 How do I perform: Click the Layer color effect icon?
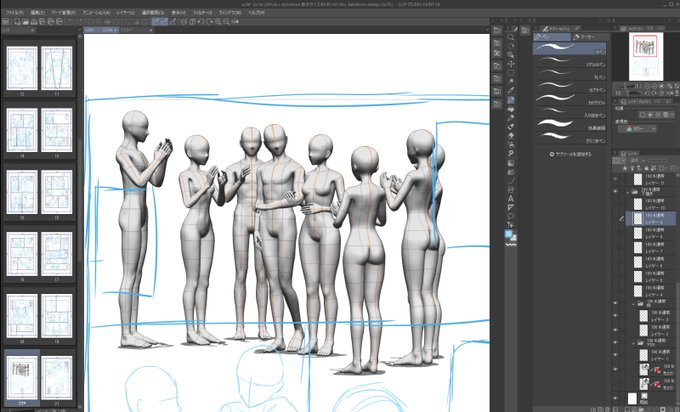point(665,114)
